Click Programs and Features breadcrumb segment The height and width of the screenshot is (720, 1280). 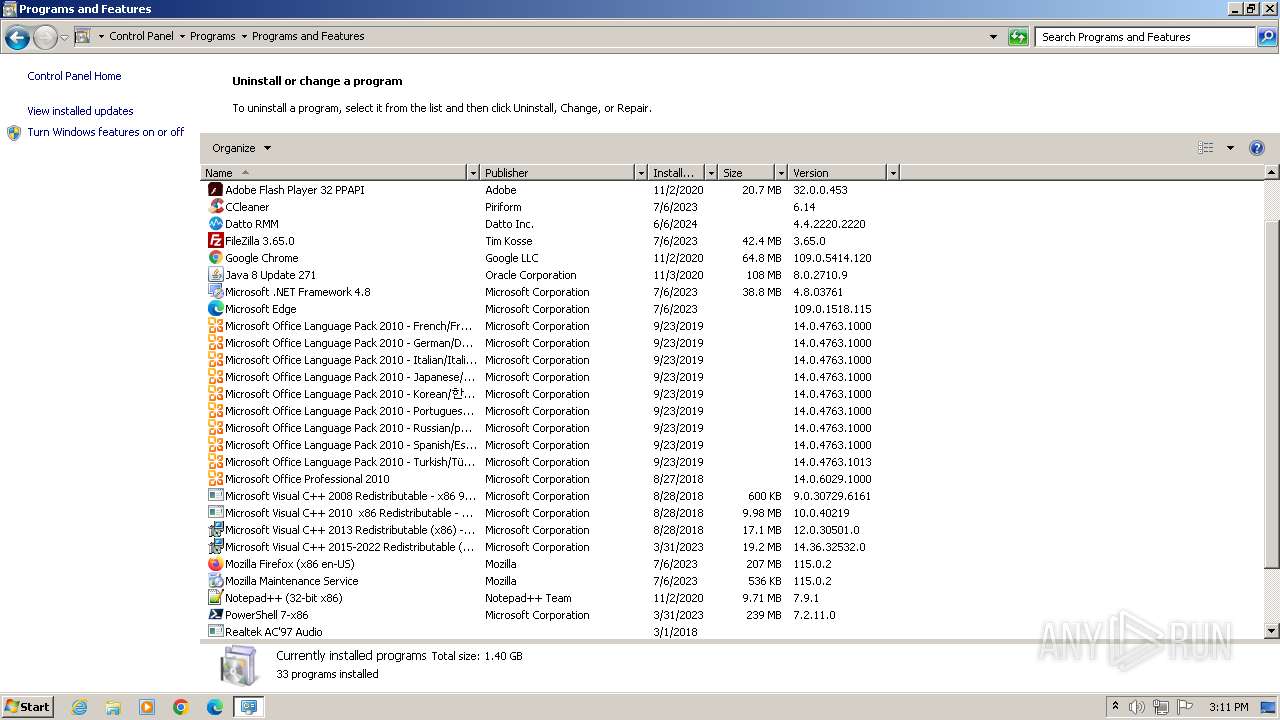(308, 36)
